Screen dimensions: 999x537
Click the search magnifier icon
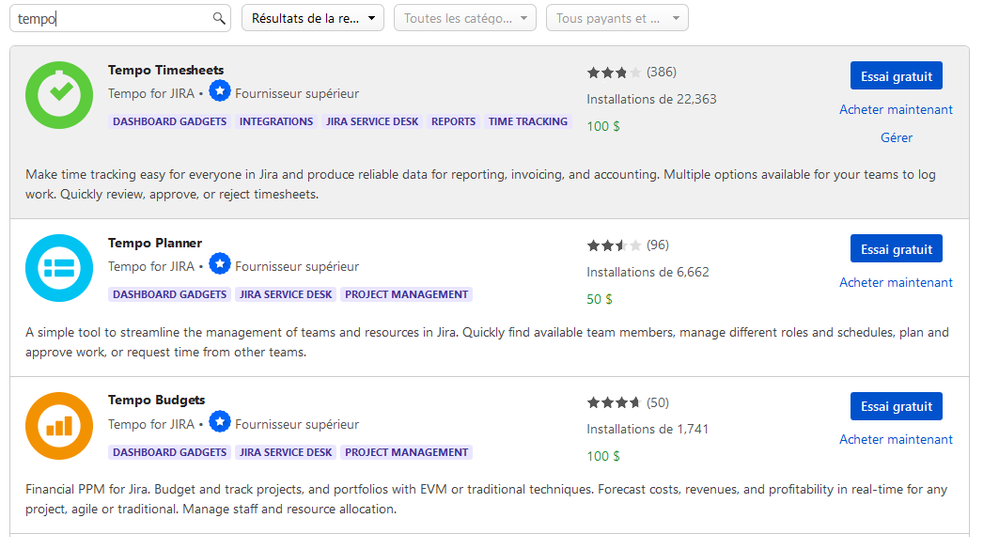tap(219, 18)
